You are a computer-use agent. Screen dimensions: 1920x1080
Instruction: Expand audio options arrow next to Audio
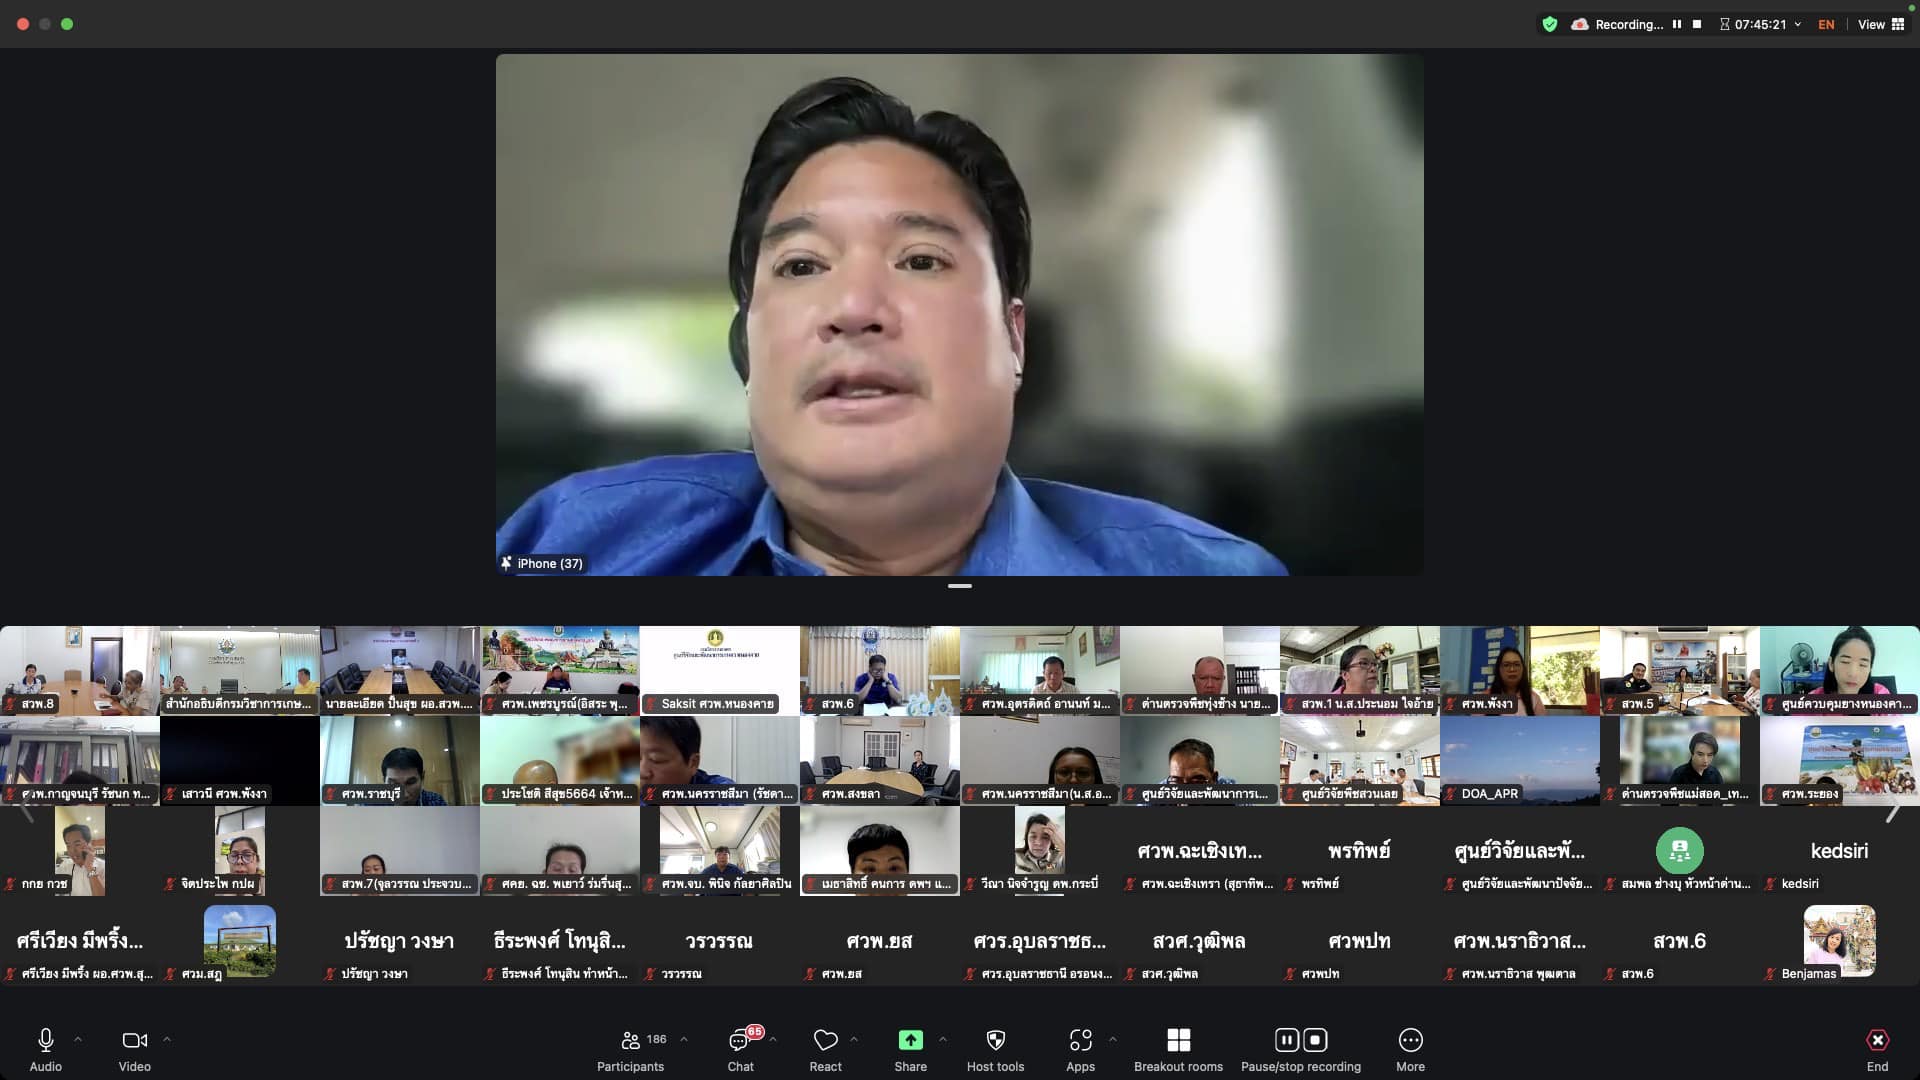(78, 1039)
